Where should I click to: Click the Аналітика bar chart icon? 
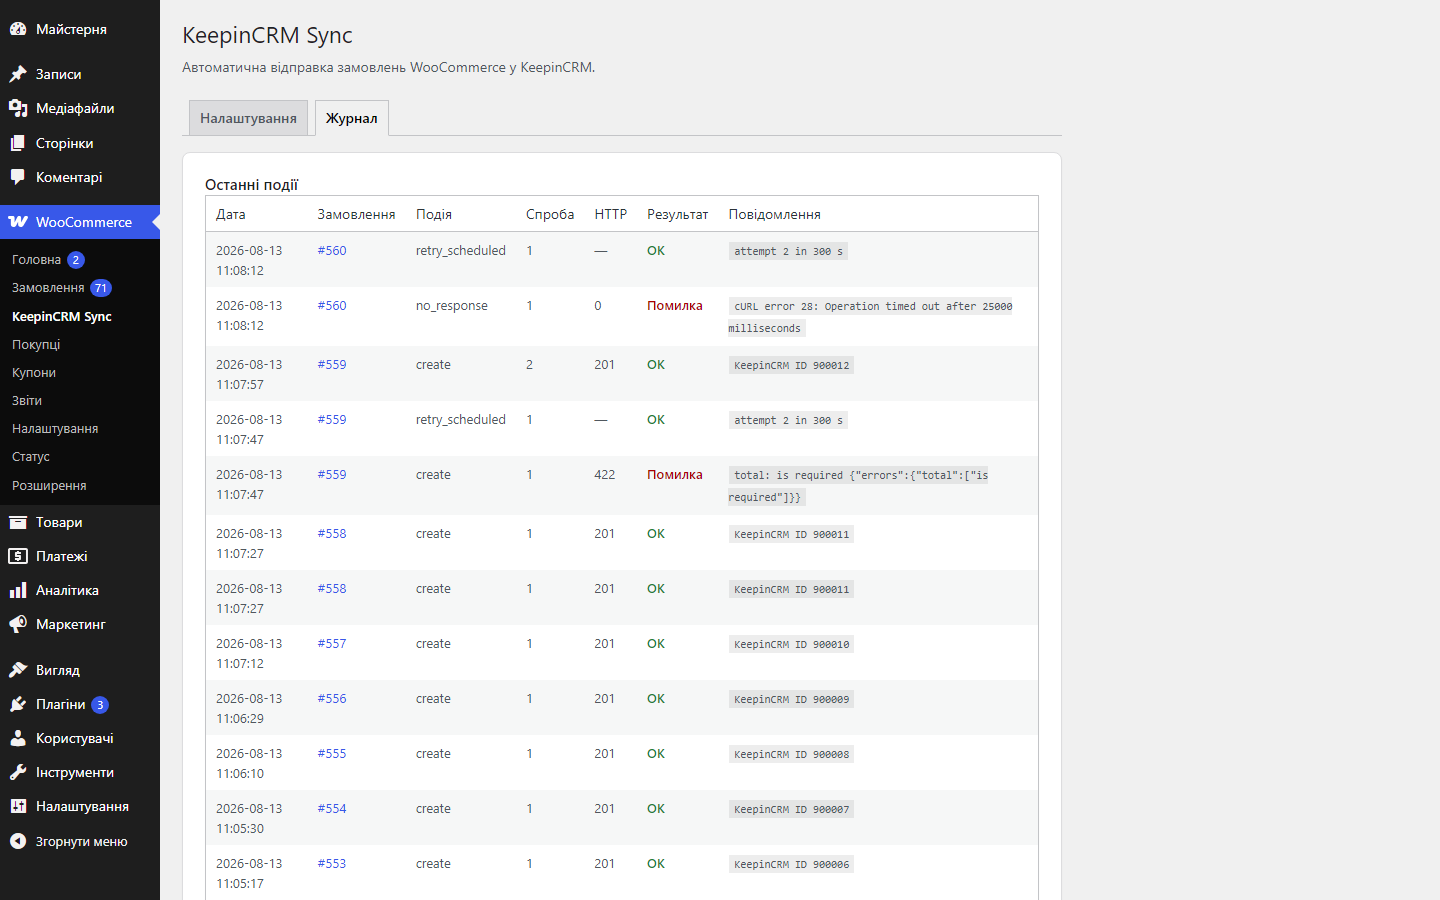(x=18, y=590)
